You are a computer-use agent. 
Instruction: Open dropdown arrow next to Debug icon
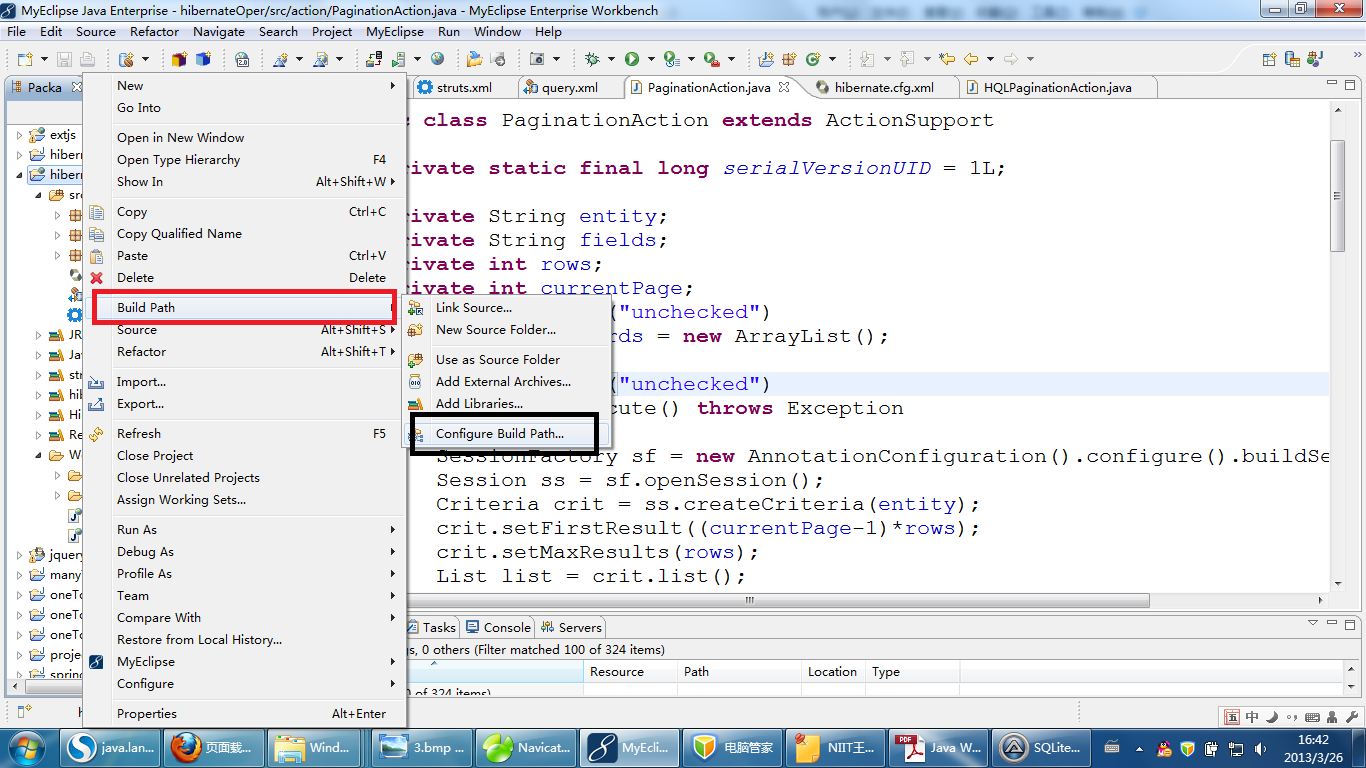(611, 59)
